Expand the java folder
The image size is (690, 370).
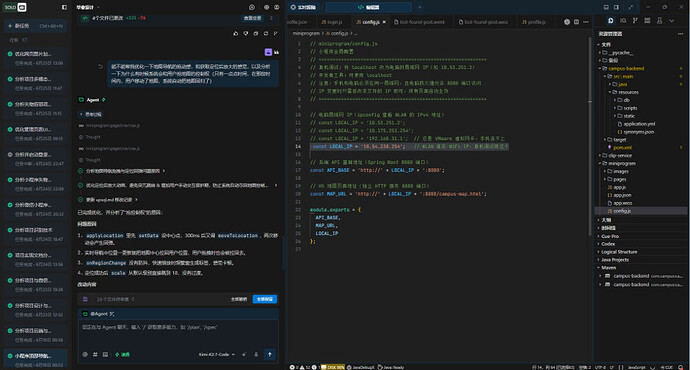[x=623, y=84]
